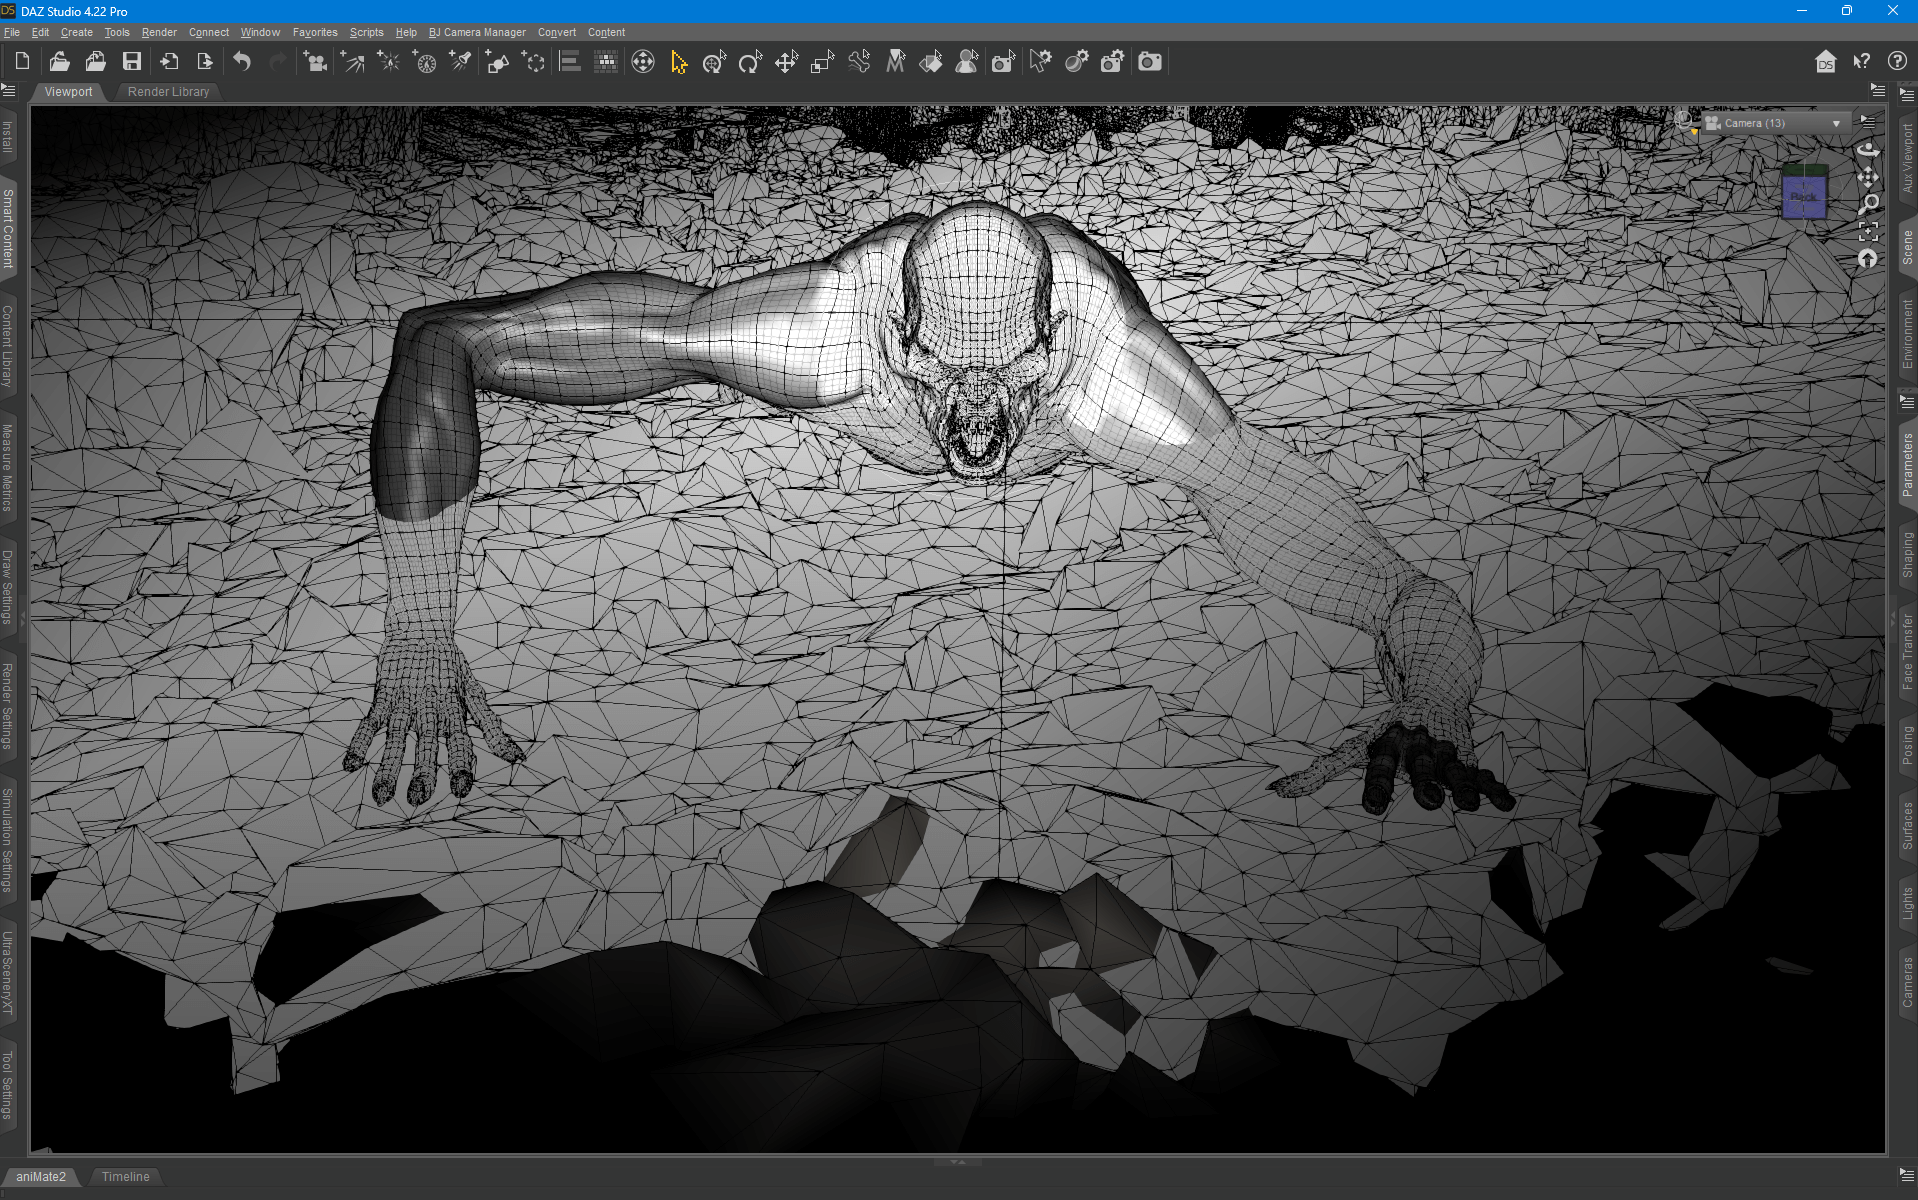Create a new scene file
Image resolution: width=1918 pixels, height=1200 pixels.
(22, 62)
